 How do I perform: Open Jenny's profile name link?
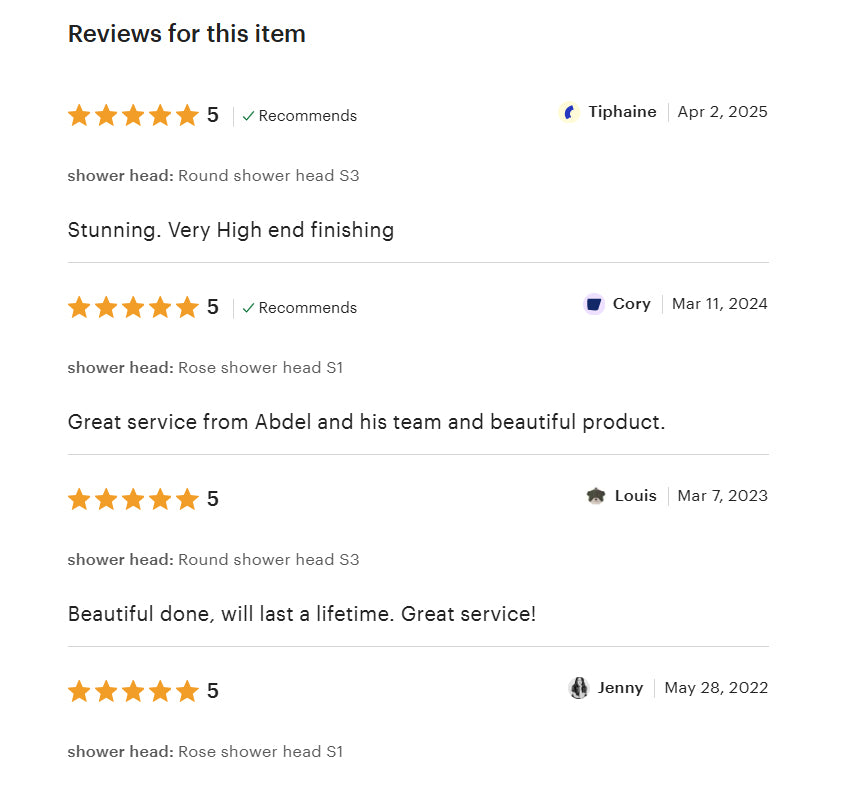click(620, 688)
